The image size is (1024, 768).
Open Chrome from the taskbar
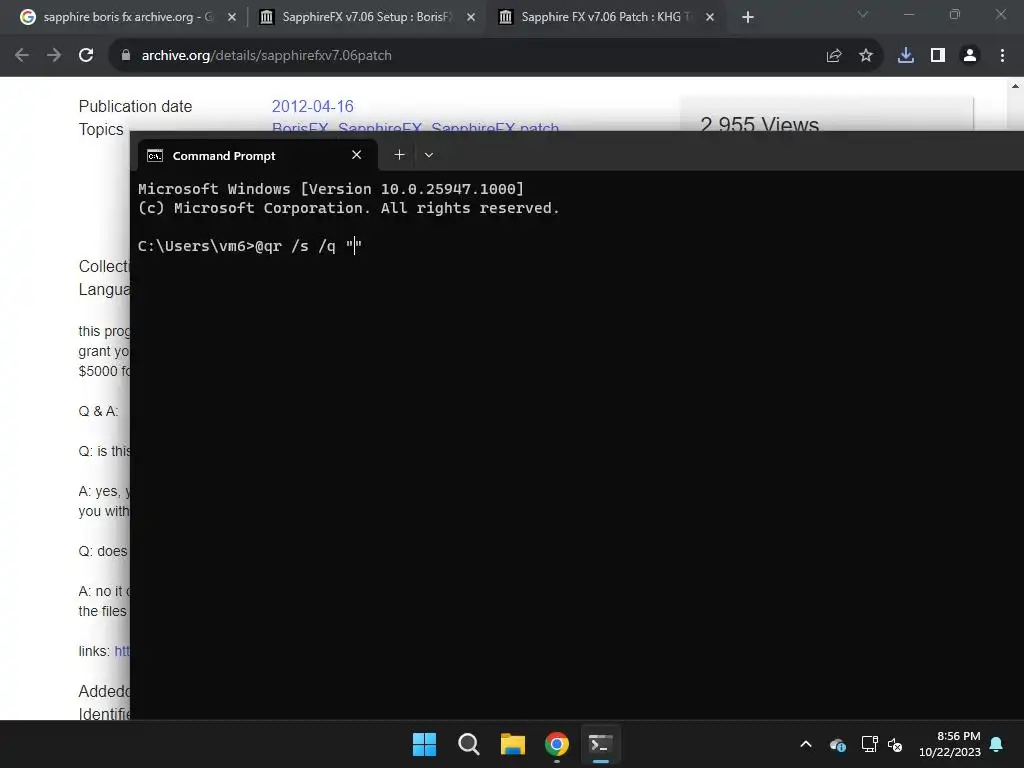click(x=556, y=744)
